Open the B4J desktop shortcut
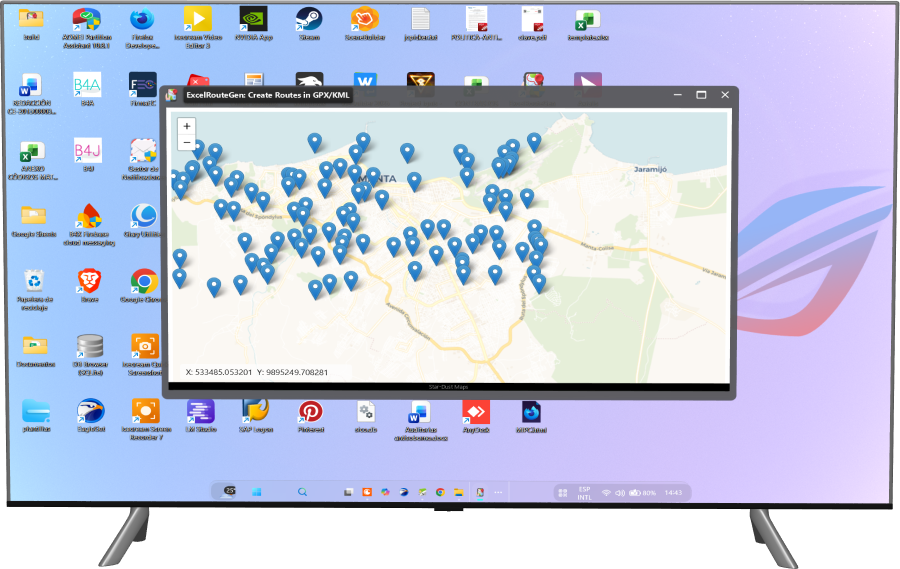Image resolution: width=900 pixels, height=569 pixels. [88, 155]
